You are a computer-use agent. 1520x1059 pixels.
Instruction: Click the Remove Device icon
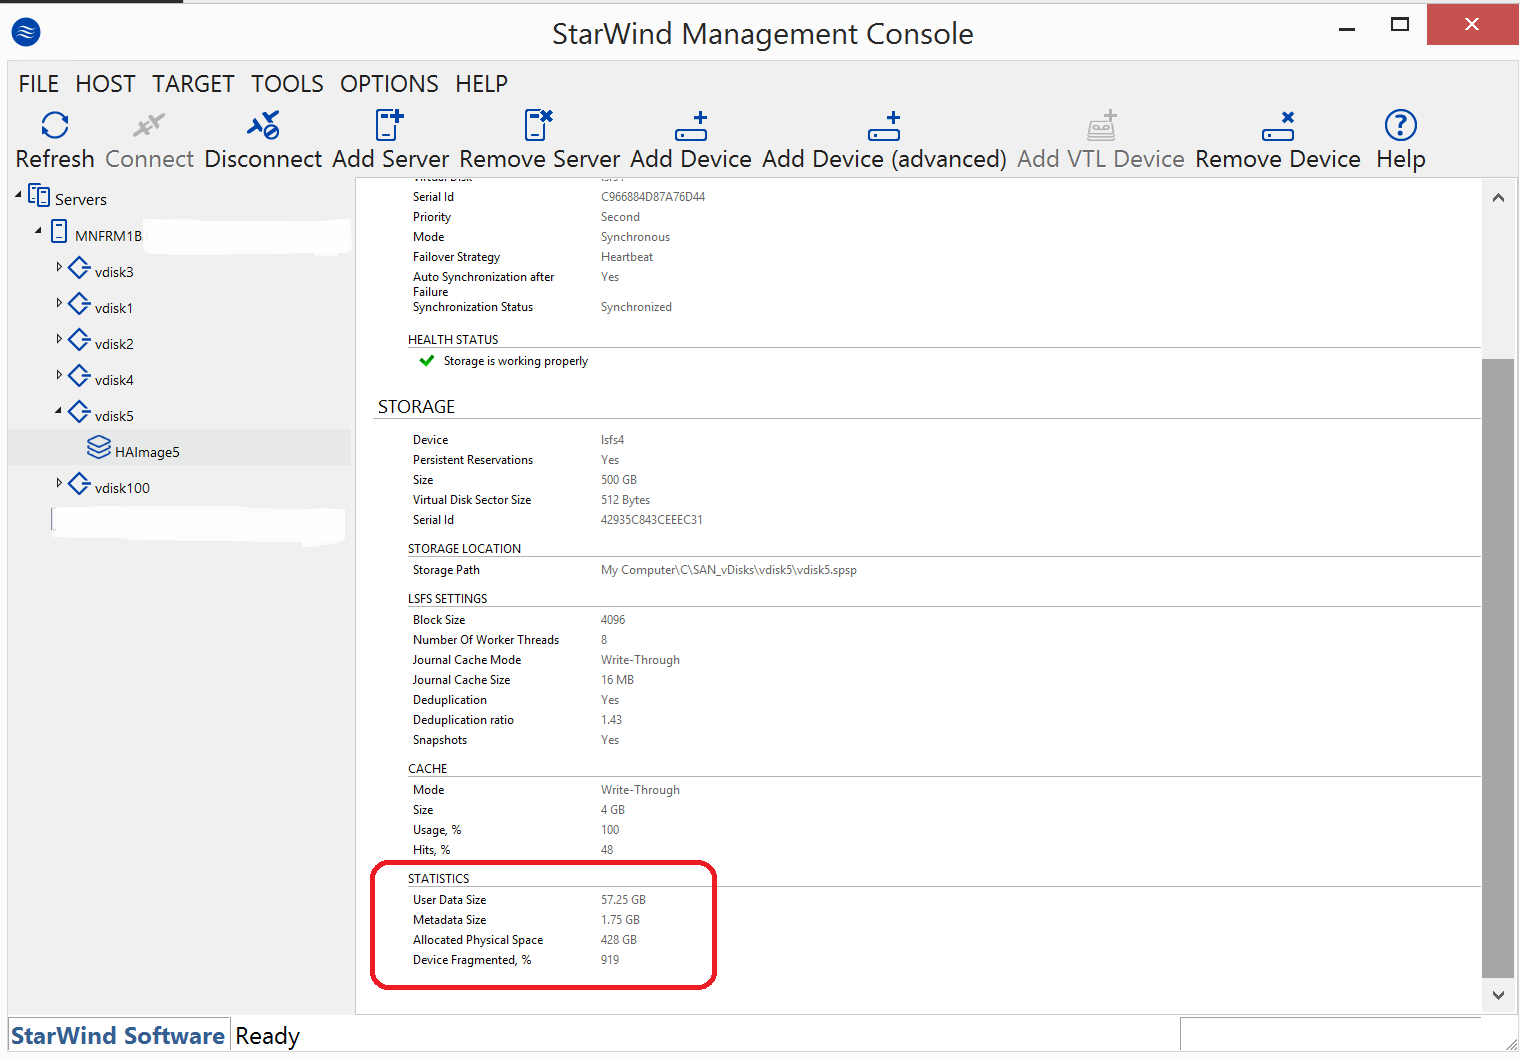click(1278, 126)
